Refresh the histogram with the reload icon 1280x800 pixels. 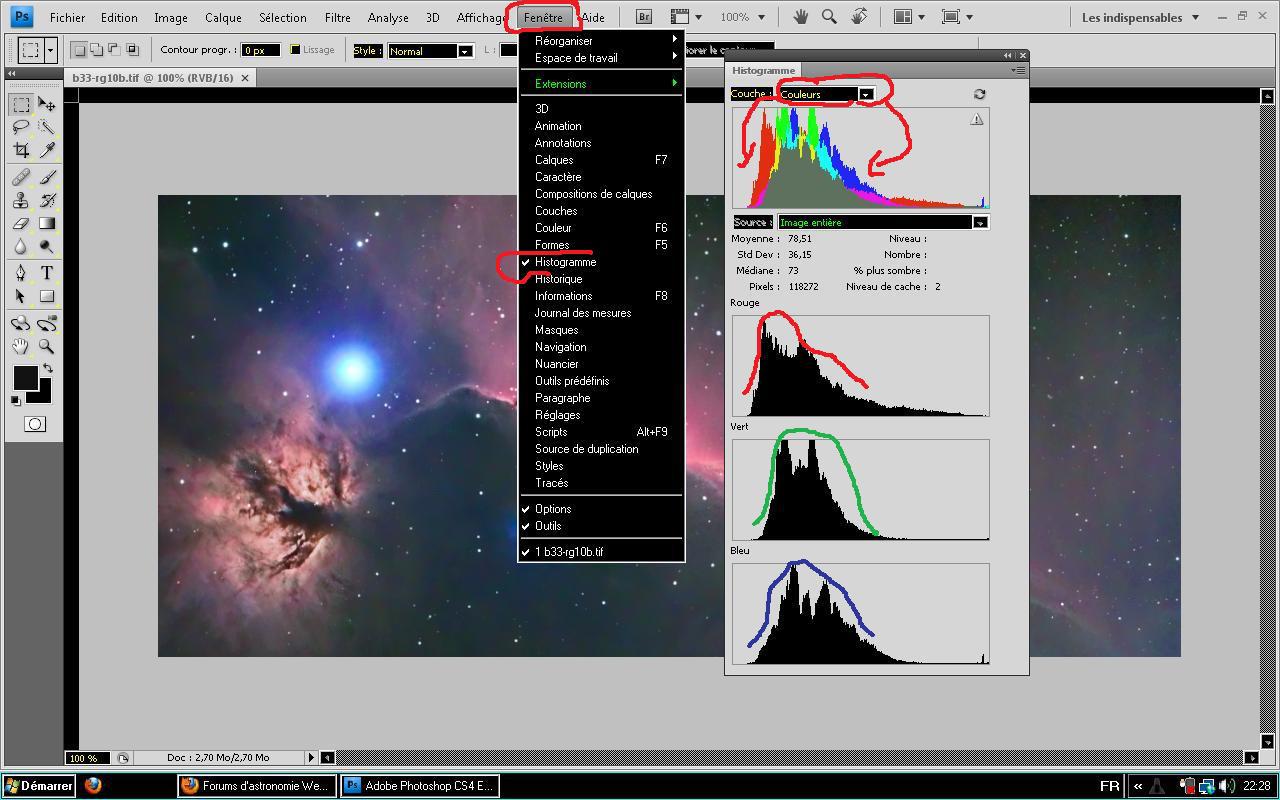pos(979,94)
